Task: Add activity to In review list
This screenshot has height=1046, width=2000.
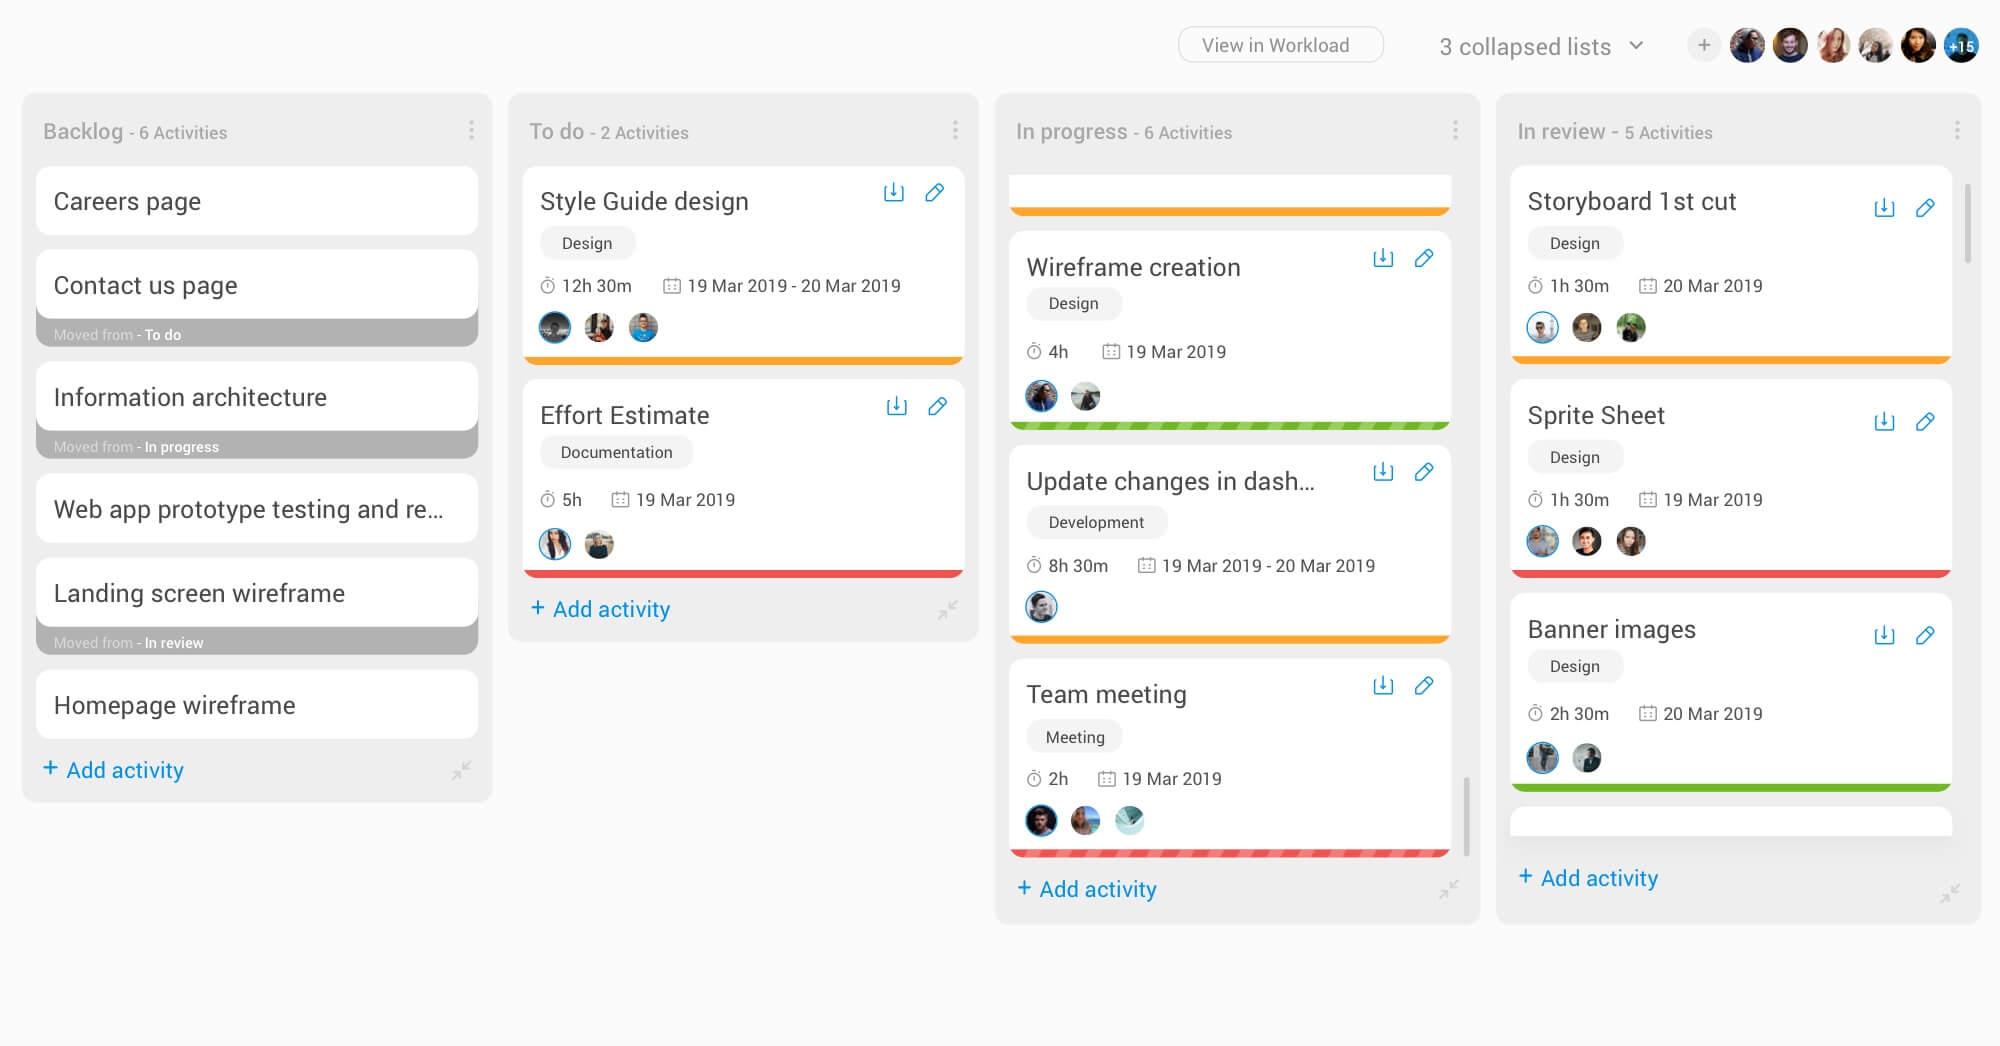Action: (1588, 878)
